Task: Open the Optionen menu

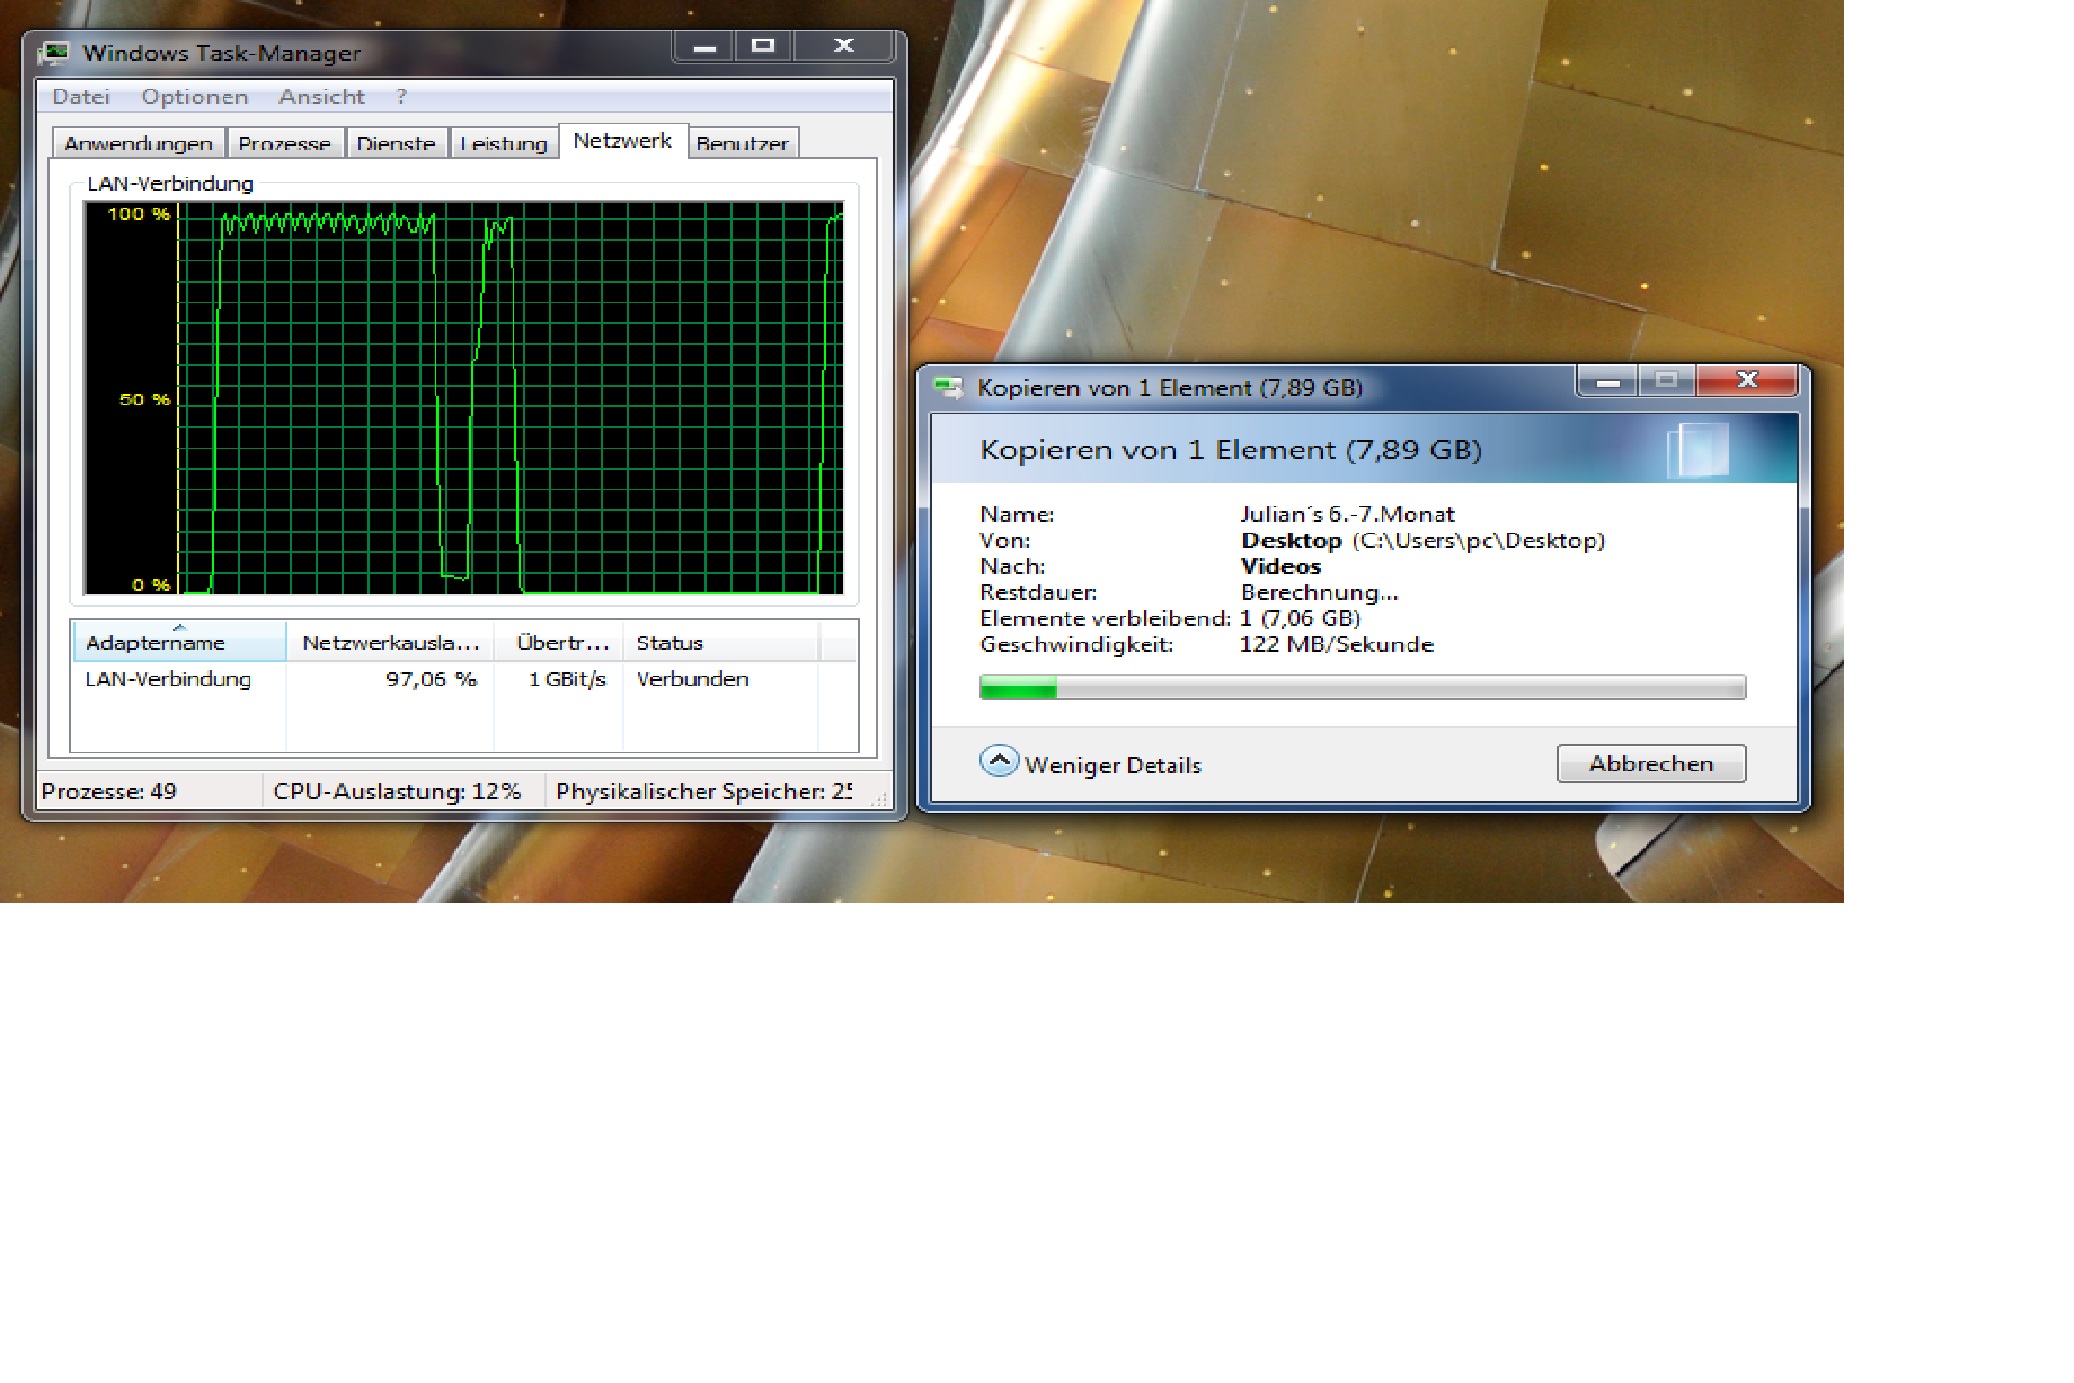Action: pos(195,97)
